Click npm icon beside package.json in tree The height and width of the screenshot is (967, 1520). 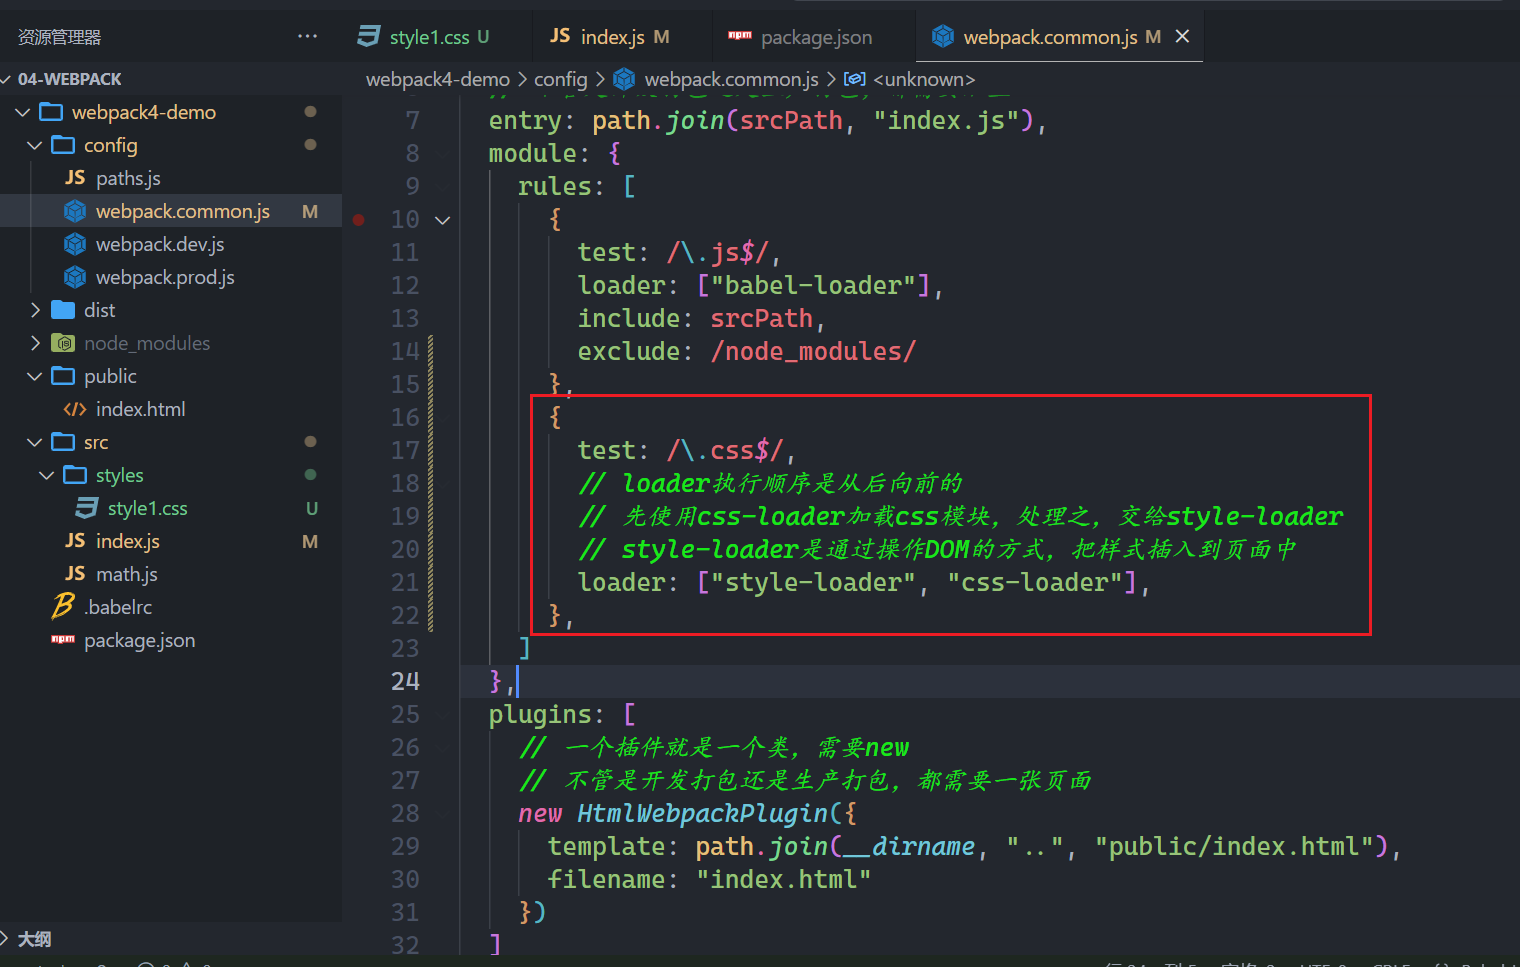[63, 639]
